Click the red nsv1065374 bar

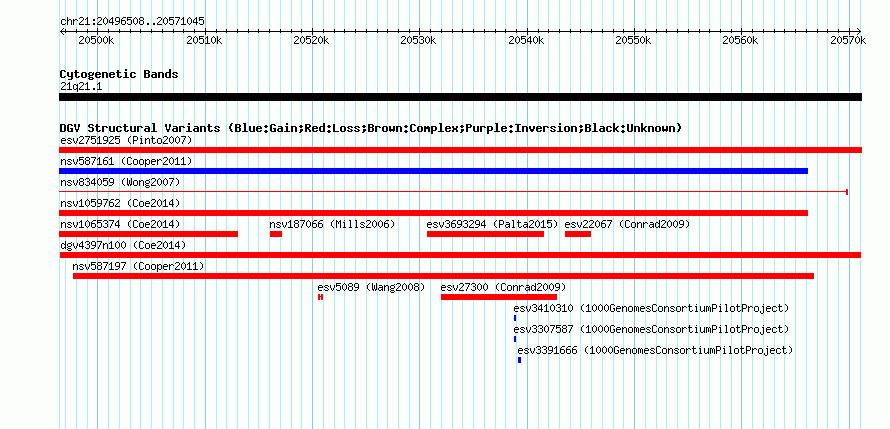pyautogui.click(x=148, y=234)
